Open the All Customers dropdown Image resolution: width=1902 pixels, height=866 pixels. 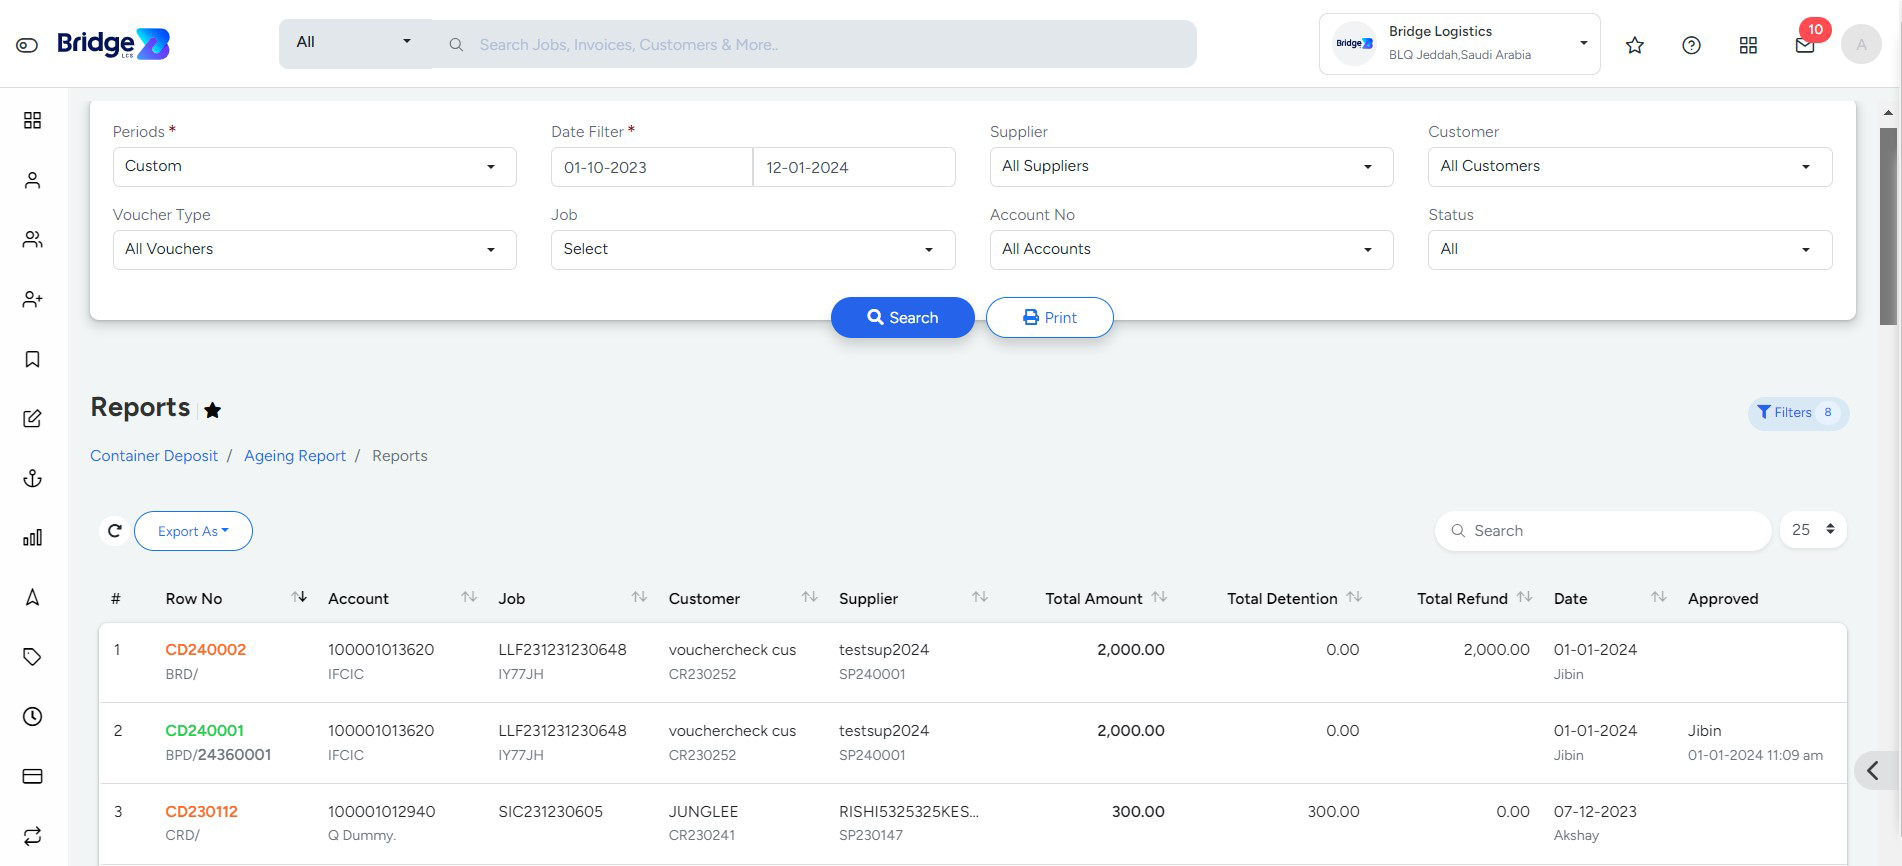coord(1629,167)
